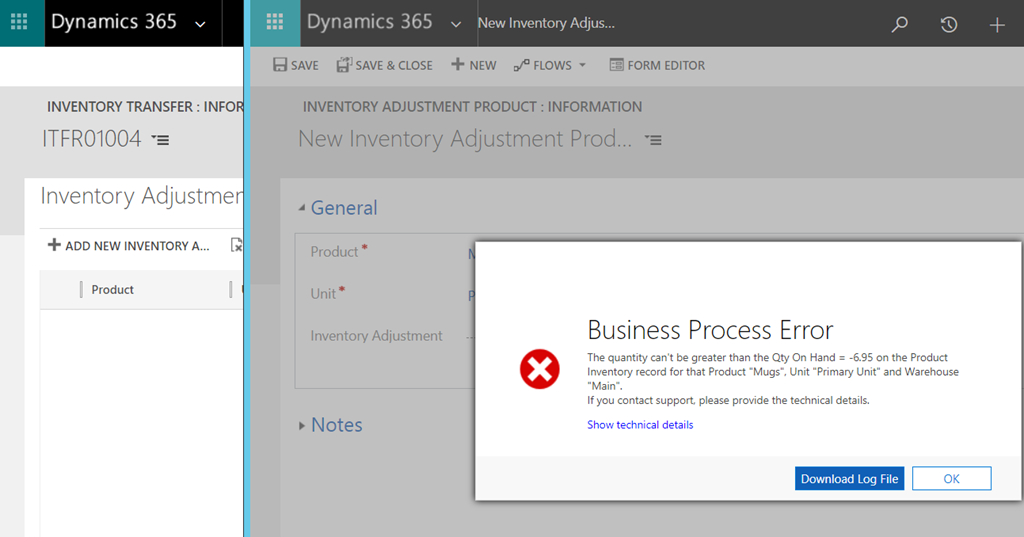Image resolution: width=1024 pixels, height=537 pixels.
Task: Click the Save command
Action: [x=296, y=65]
